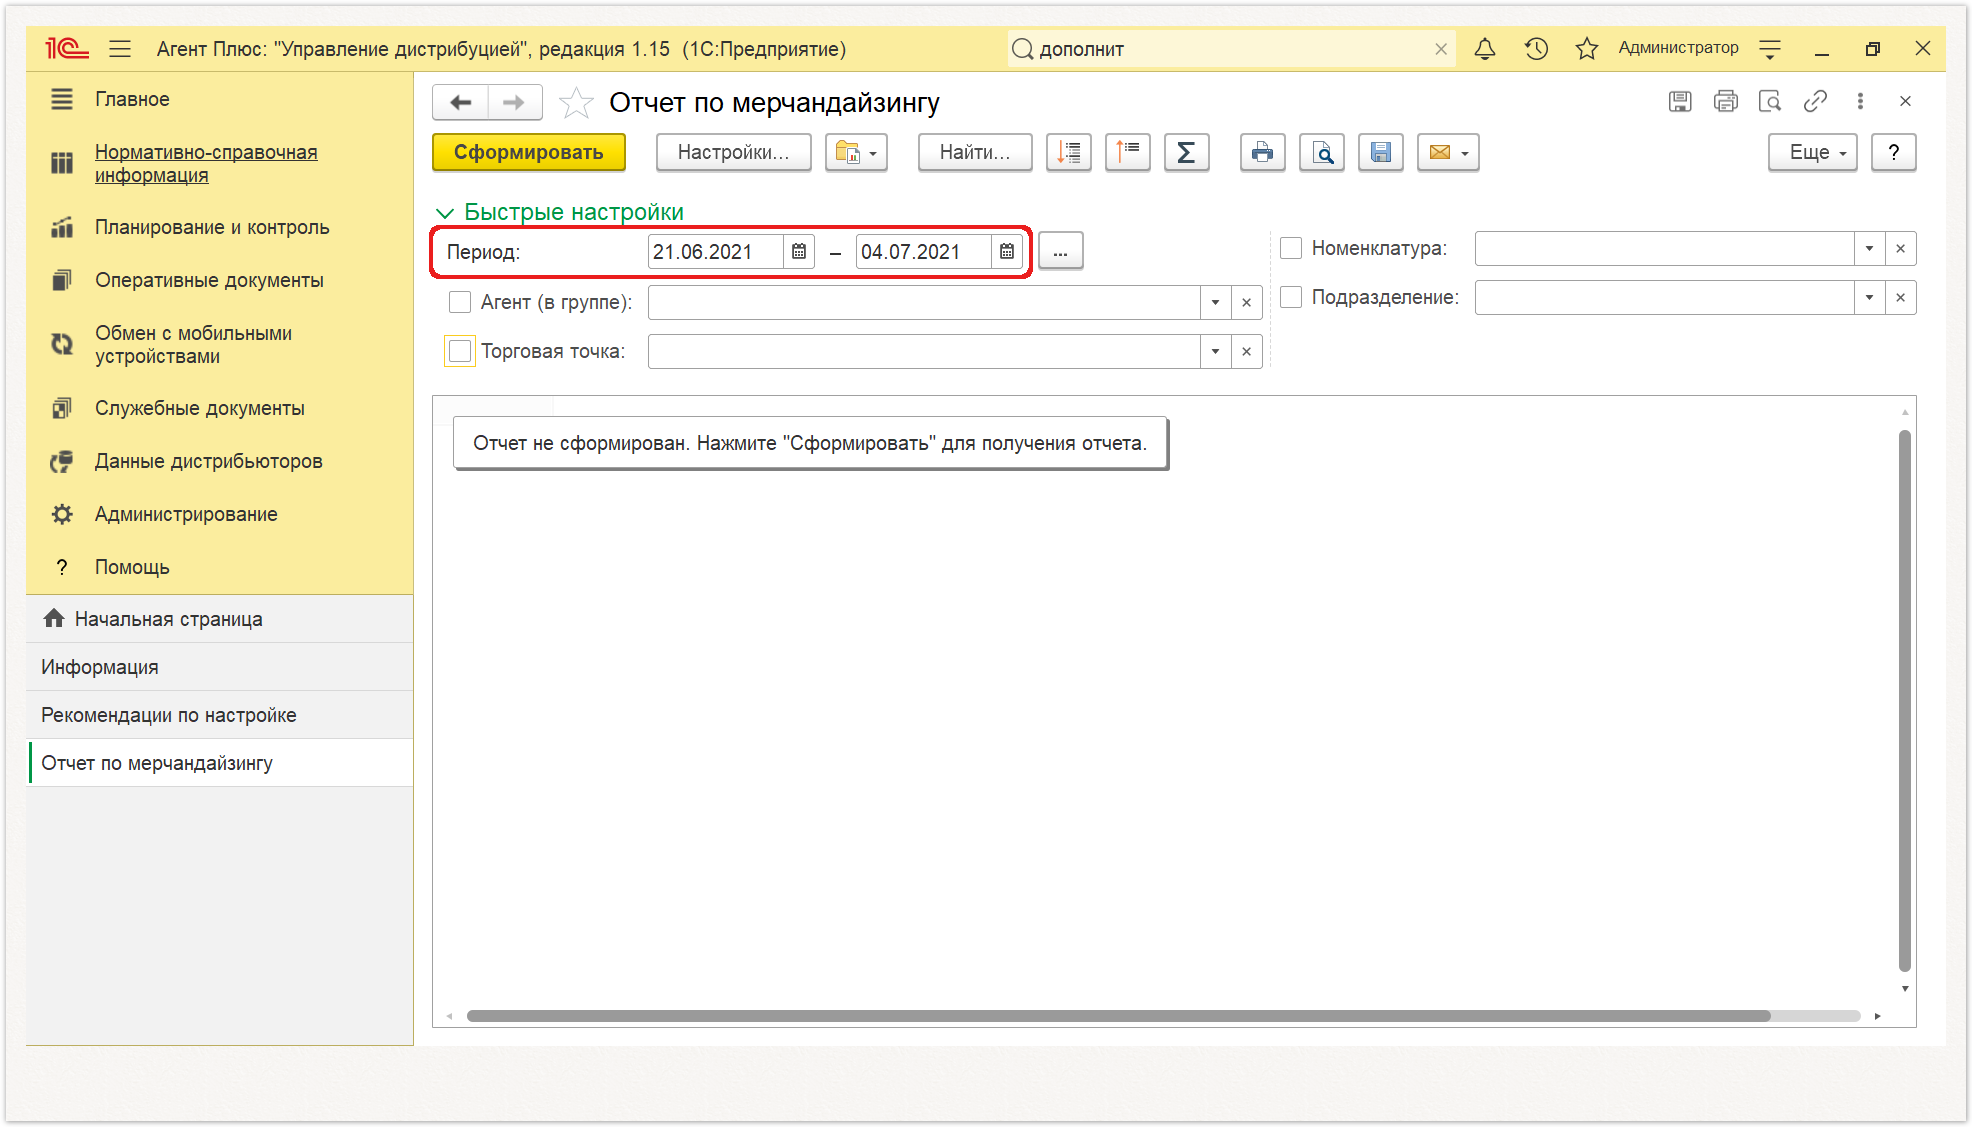
Task: Click the sum (Sigma) button
Action: [x=1186, y=152]
